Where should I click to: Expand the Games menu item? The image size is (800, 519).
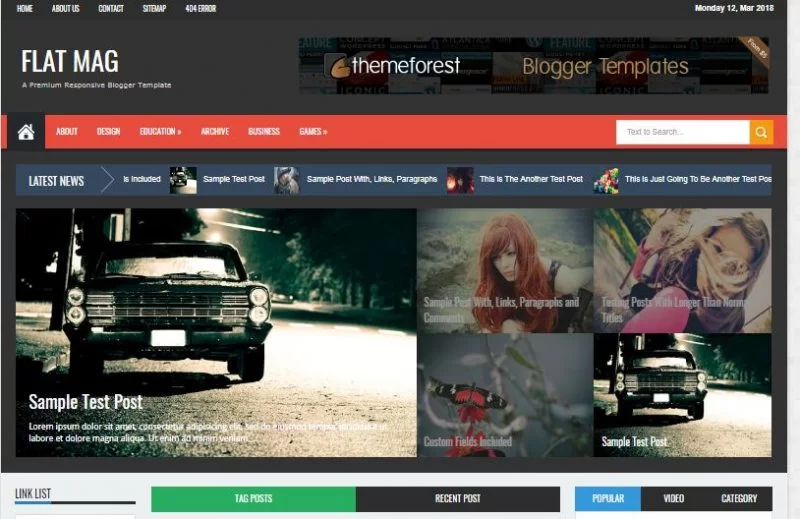click(313, 132)
